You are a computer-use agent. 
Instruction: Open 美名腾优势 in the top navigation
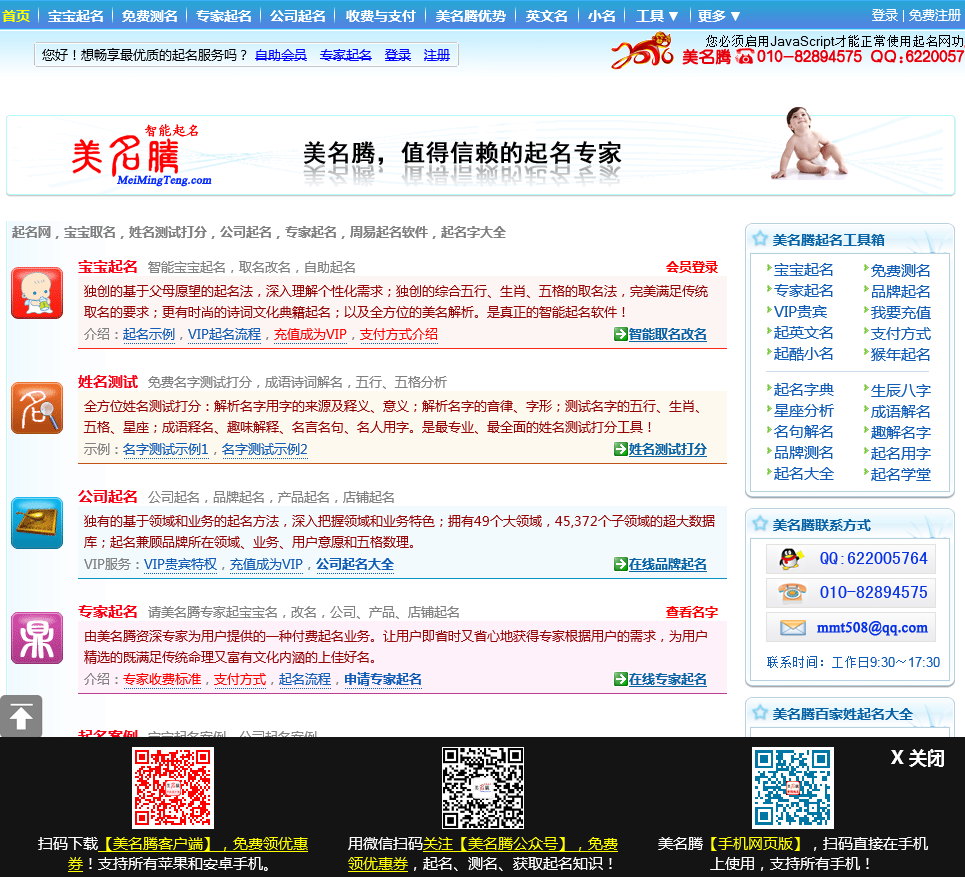(x=471, y=16)
